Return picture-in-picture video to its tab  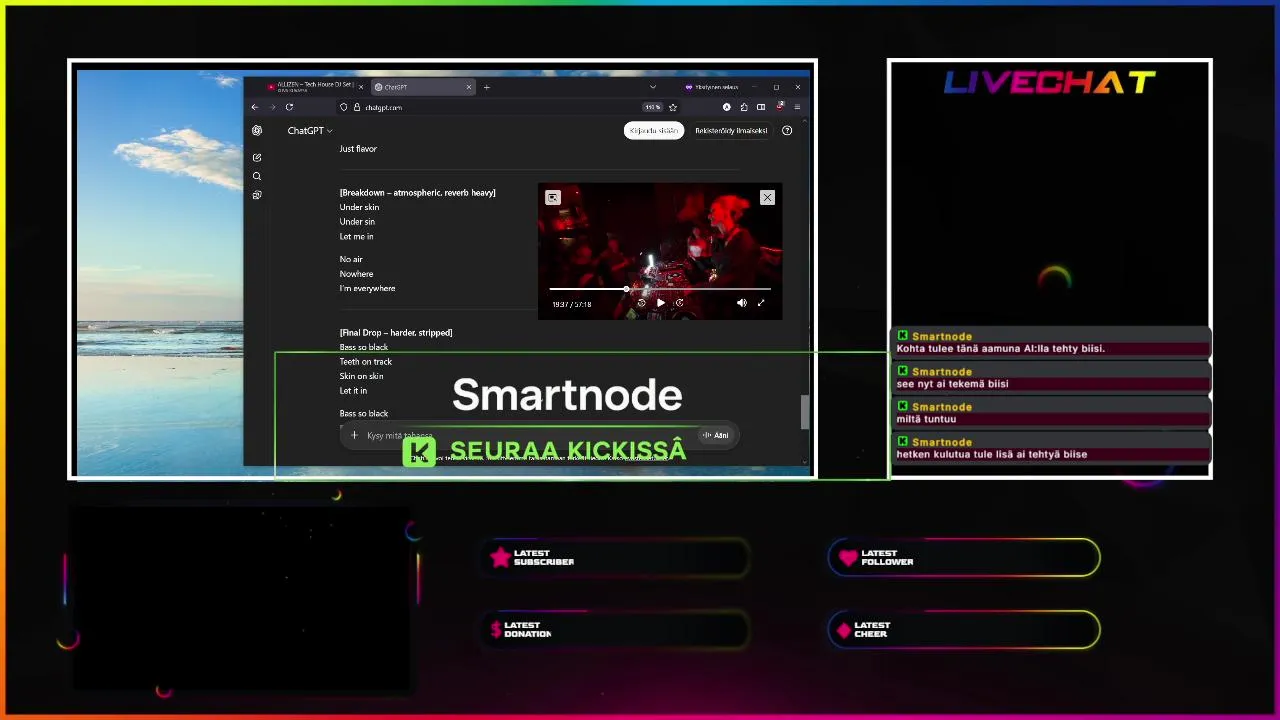click(553, 198)
